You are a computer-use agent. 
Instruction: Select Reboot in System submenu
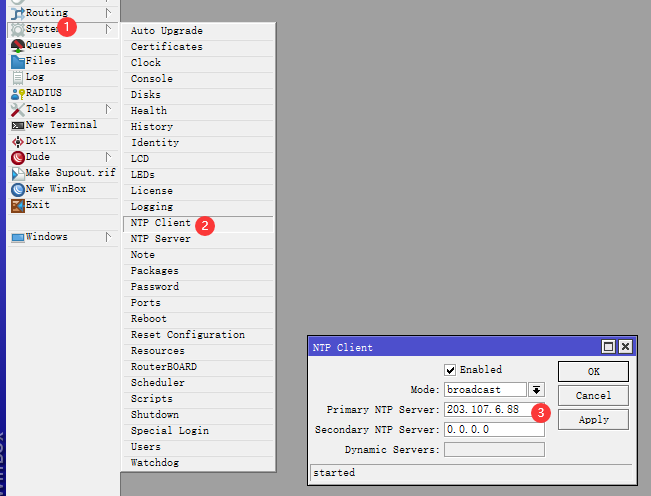[x=198, y=319]
